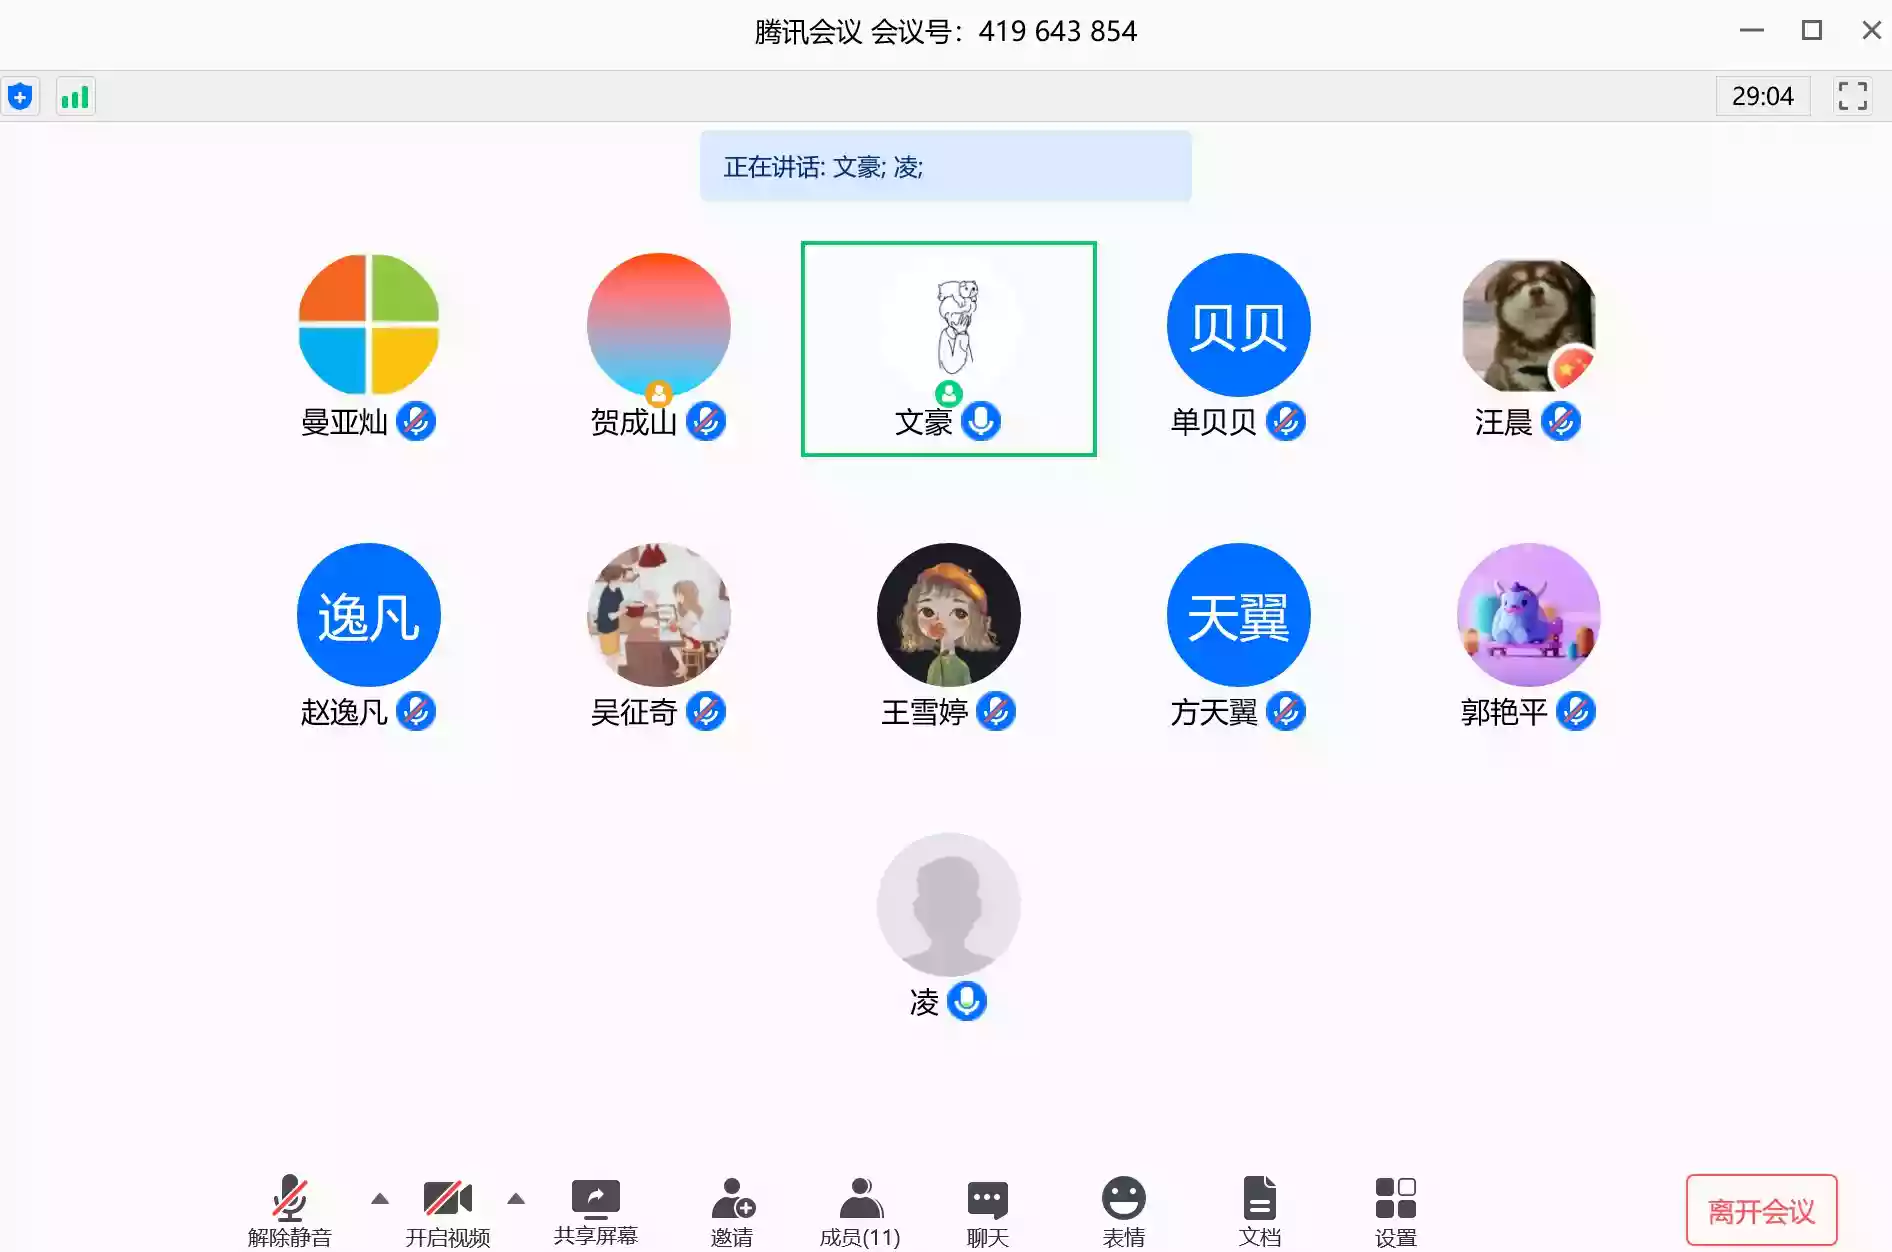1892x1252 pixels.
Task: Turn on camera with 开启视频
Action: [448, 1211]
